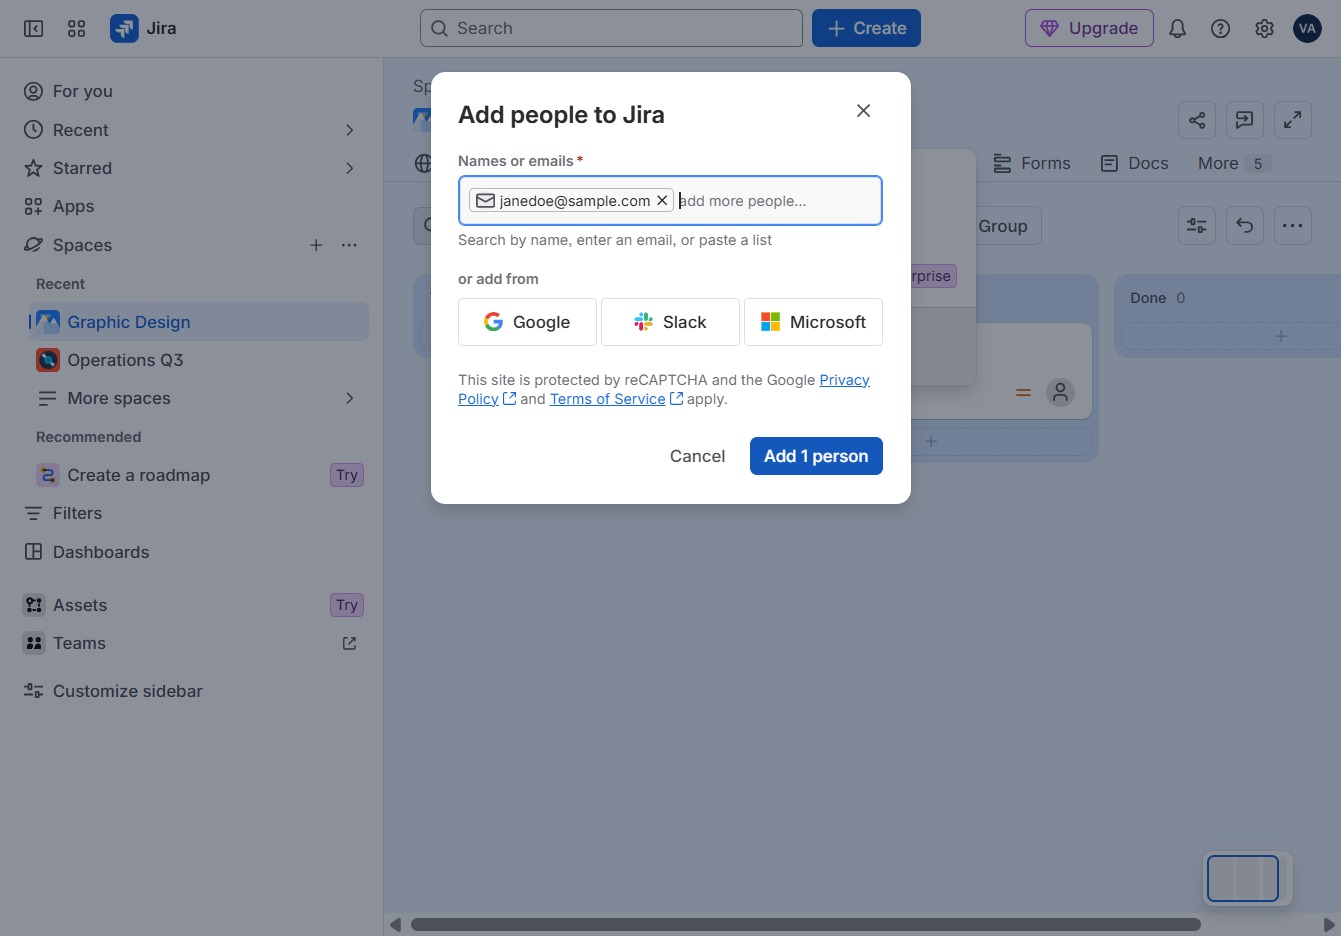
Task: Click the horizontal scrollbar at the bottom
Action: [x=805, y=924]
